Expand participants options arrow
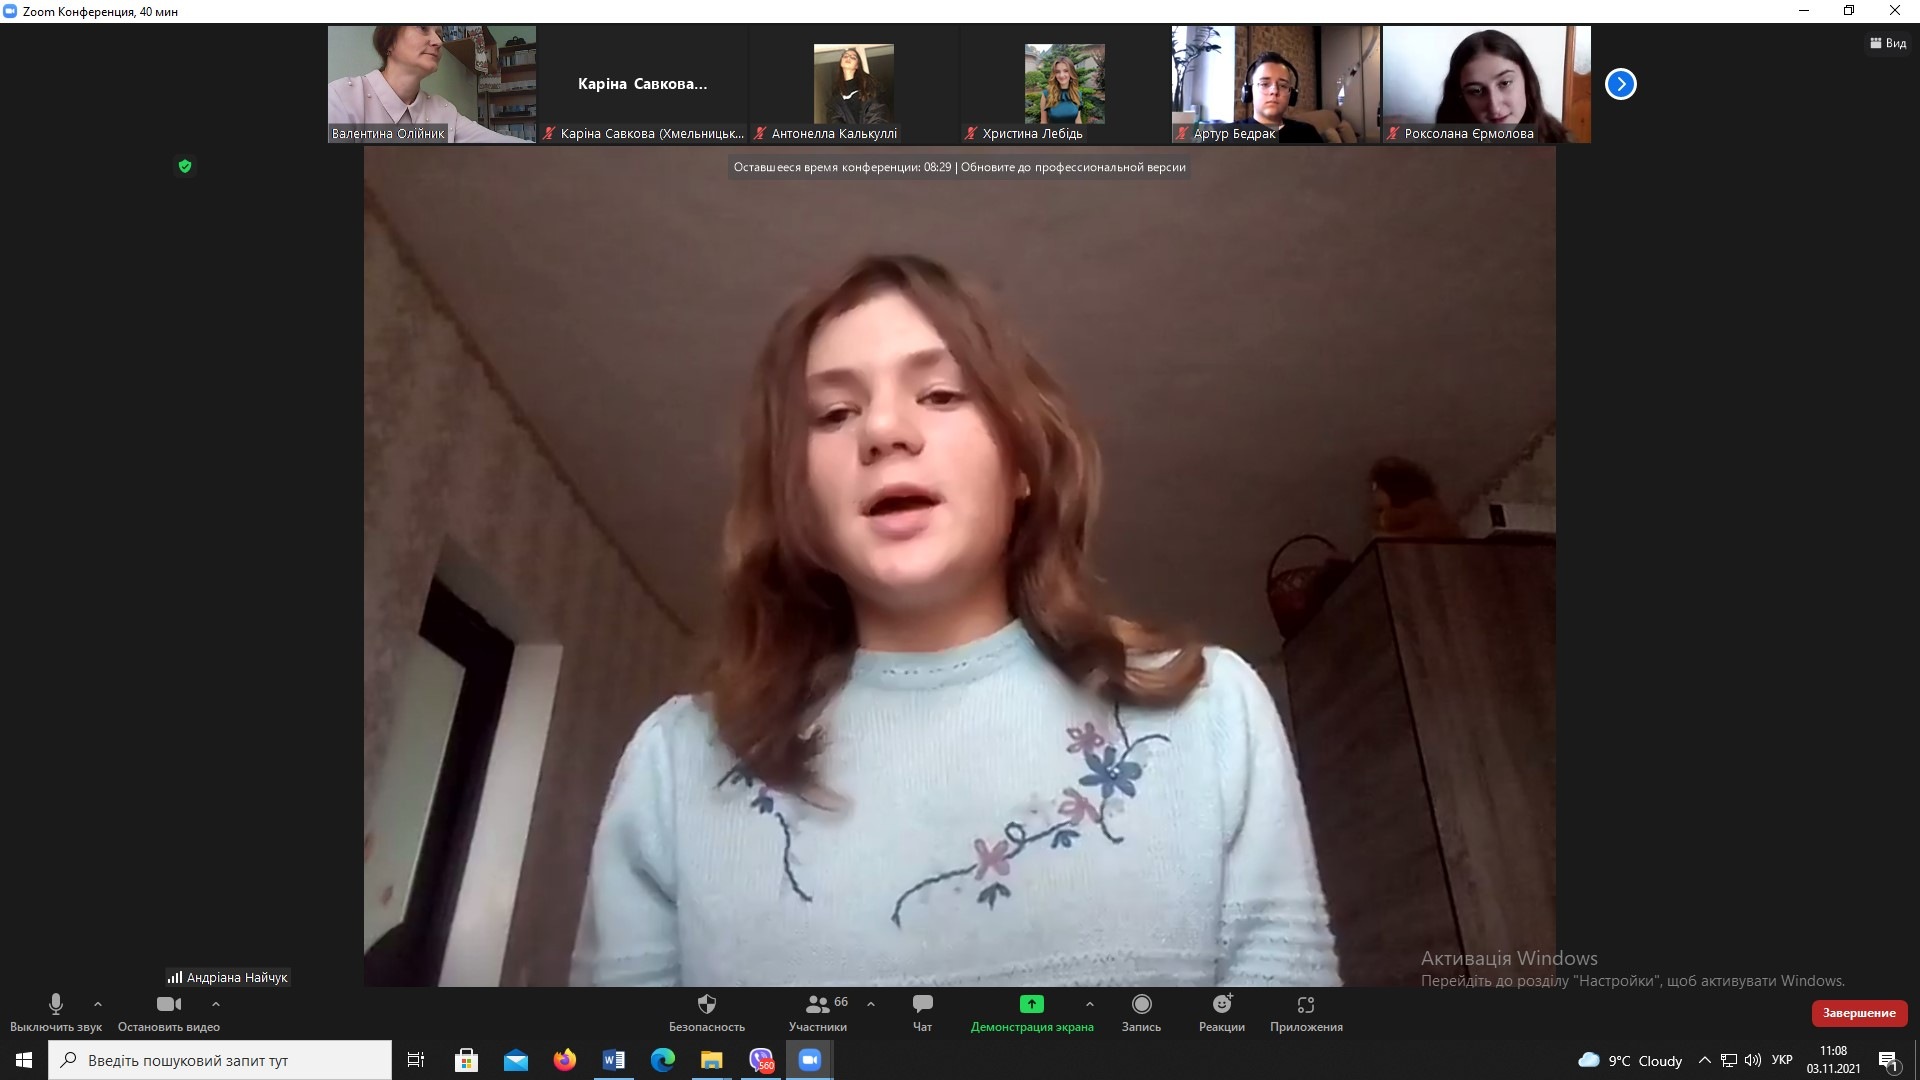Image resolution: width=1920 pixels, height=1080 pixels. click(x=871, y=1004)
